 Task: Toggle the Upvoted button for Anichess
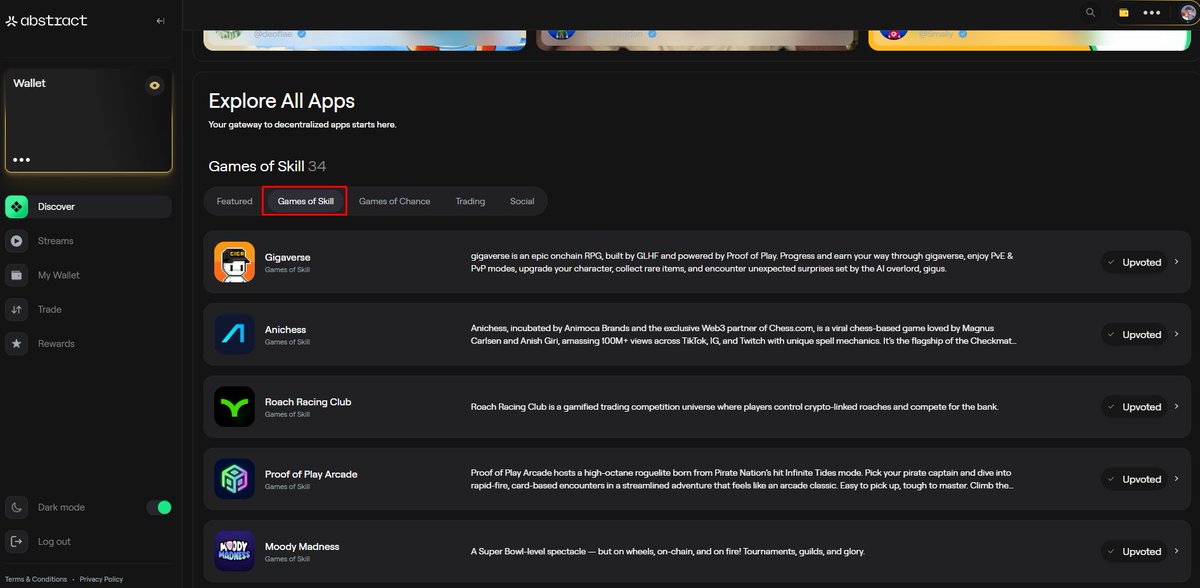point(1134,334)
